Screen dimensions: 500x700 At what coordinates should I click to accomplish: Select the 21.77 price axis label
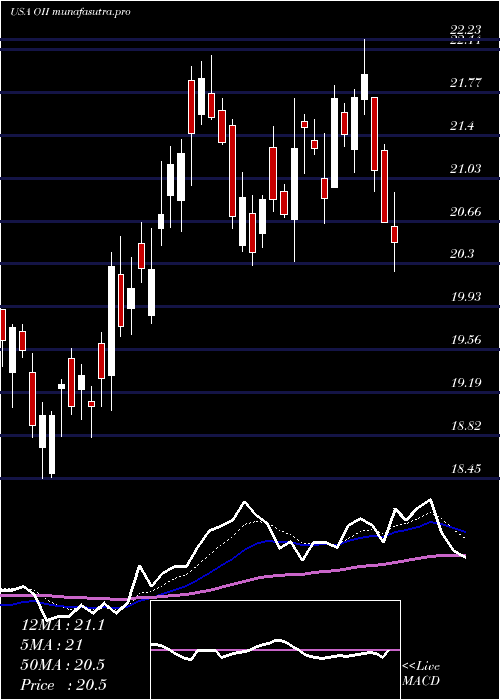pos(465,83)
